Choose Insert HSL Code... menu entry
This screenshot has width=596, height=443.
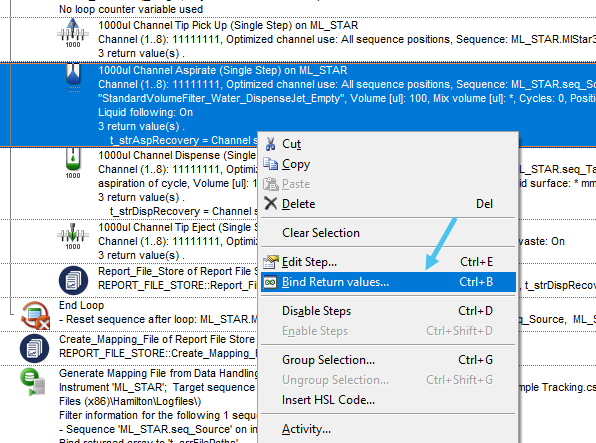pos(388,400)
